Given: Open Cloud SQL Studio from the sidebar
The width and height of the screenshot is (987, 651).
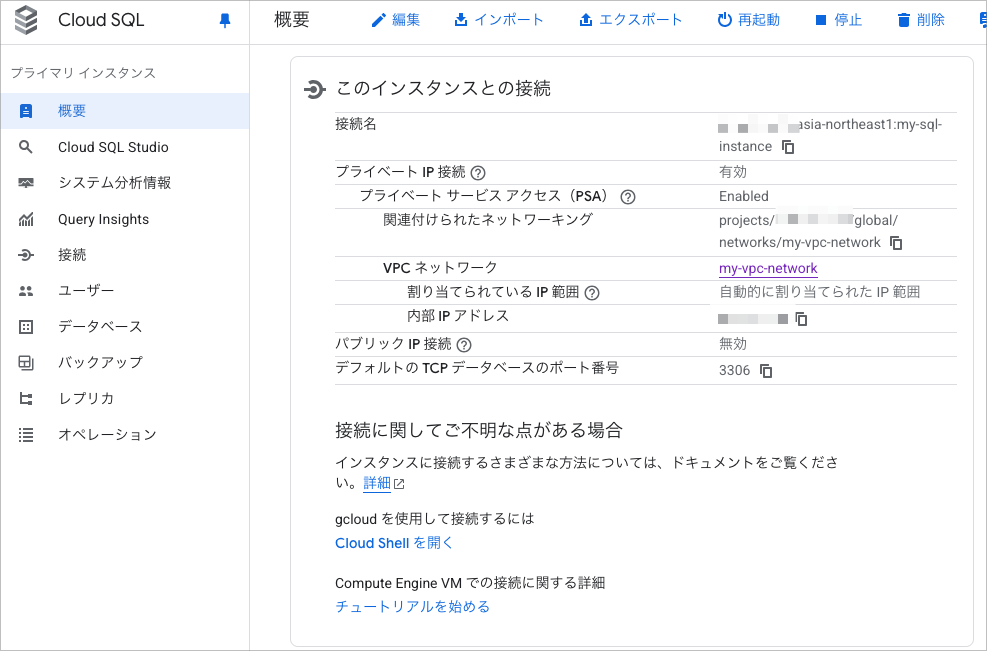Looking at the screenshot, I should pyautogui.click(x=125, y=147).
